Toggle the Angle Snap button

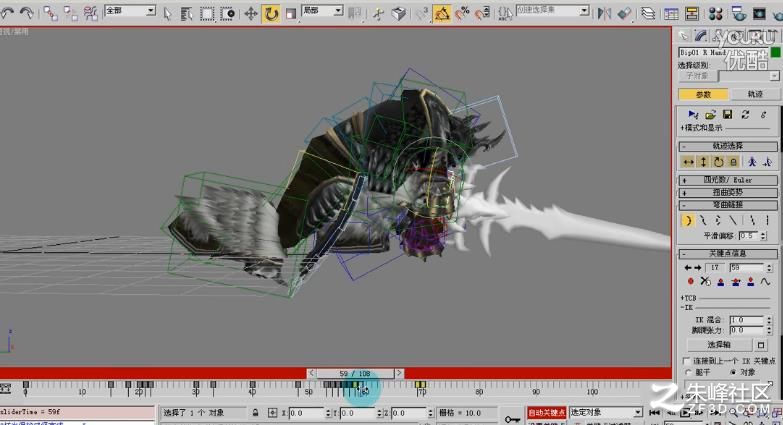pos(441,14)
